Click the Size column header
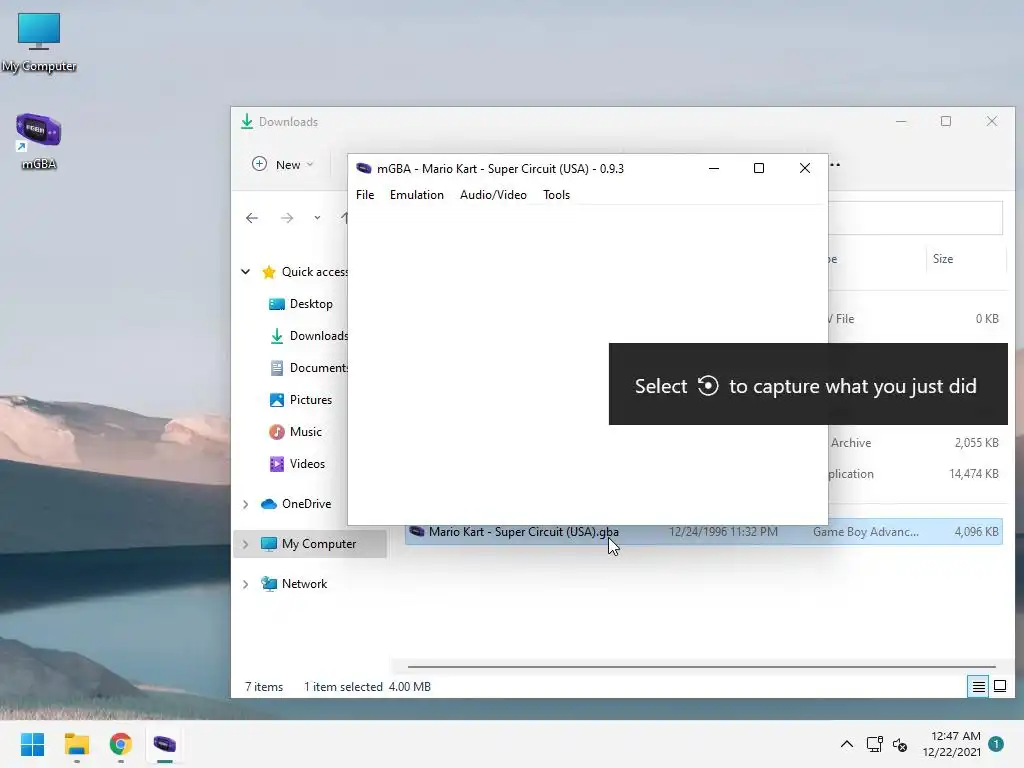1024x768 pixels. pos(942,259)
